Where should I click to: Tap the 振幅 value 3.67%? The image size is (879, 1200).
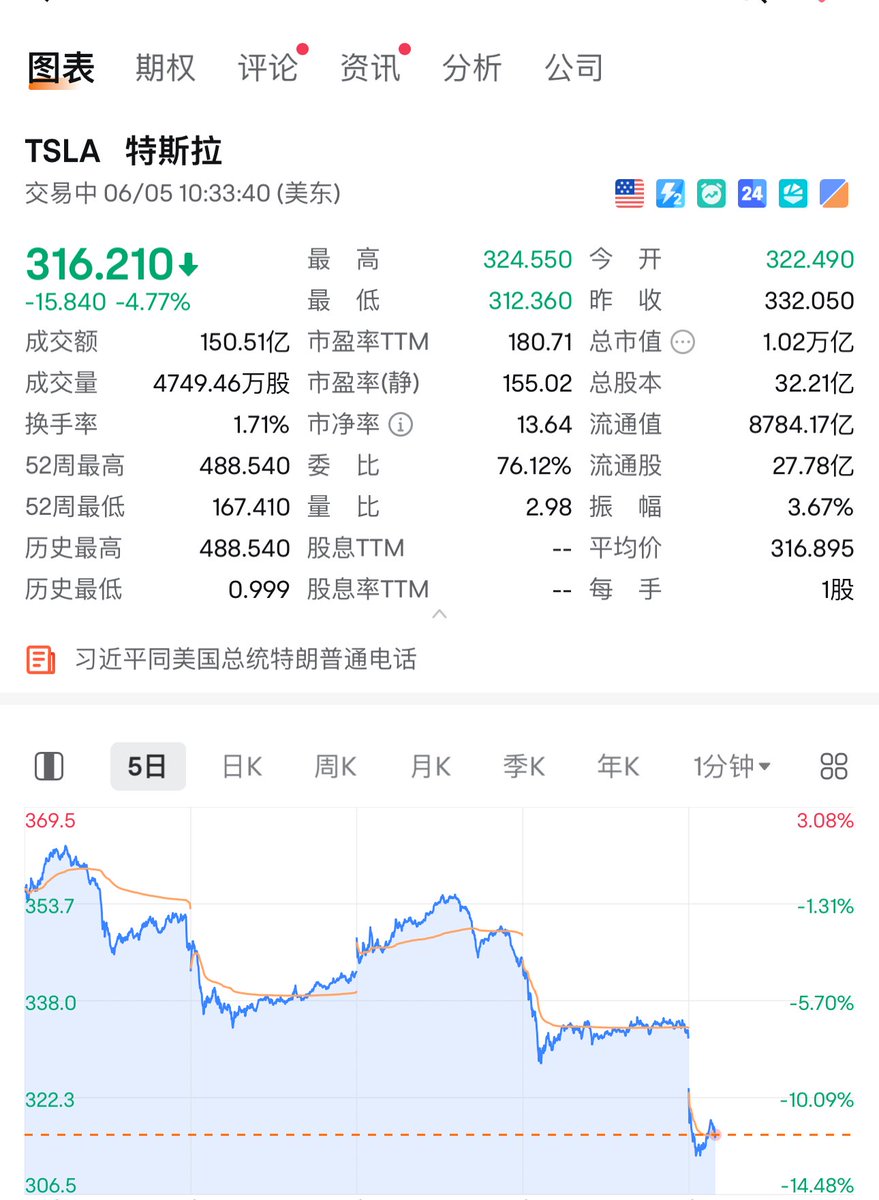821,507
